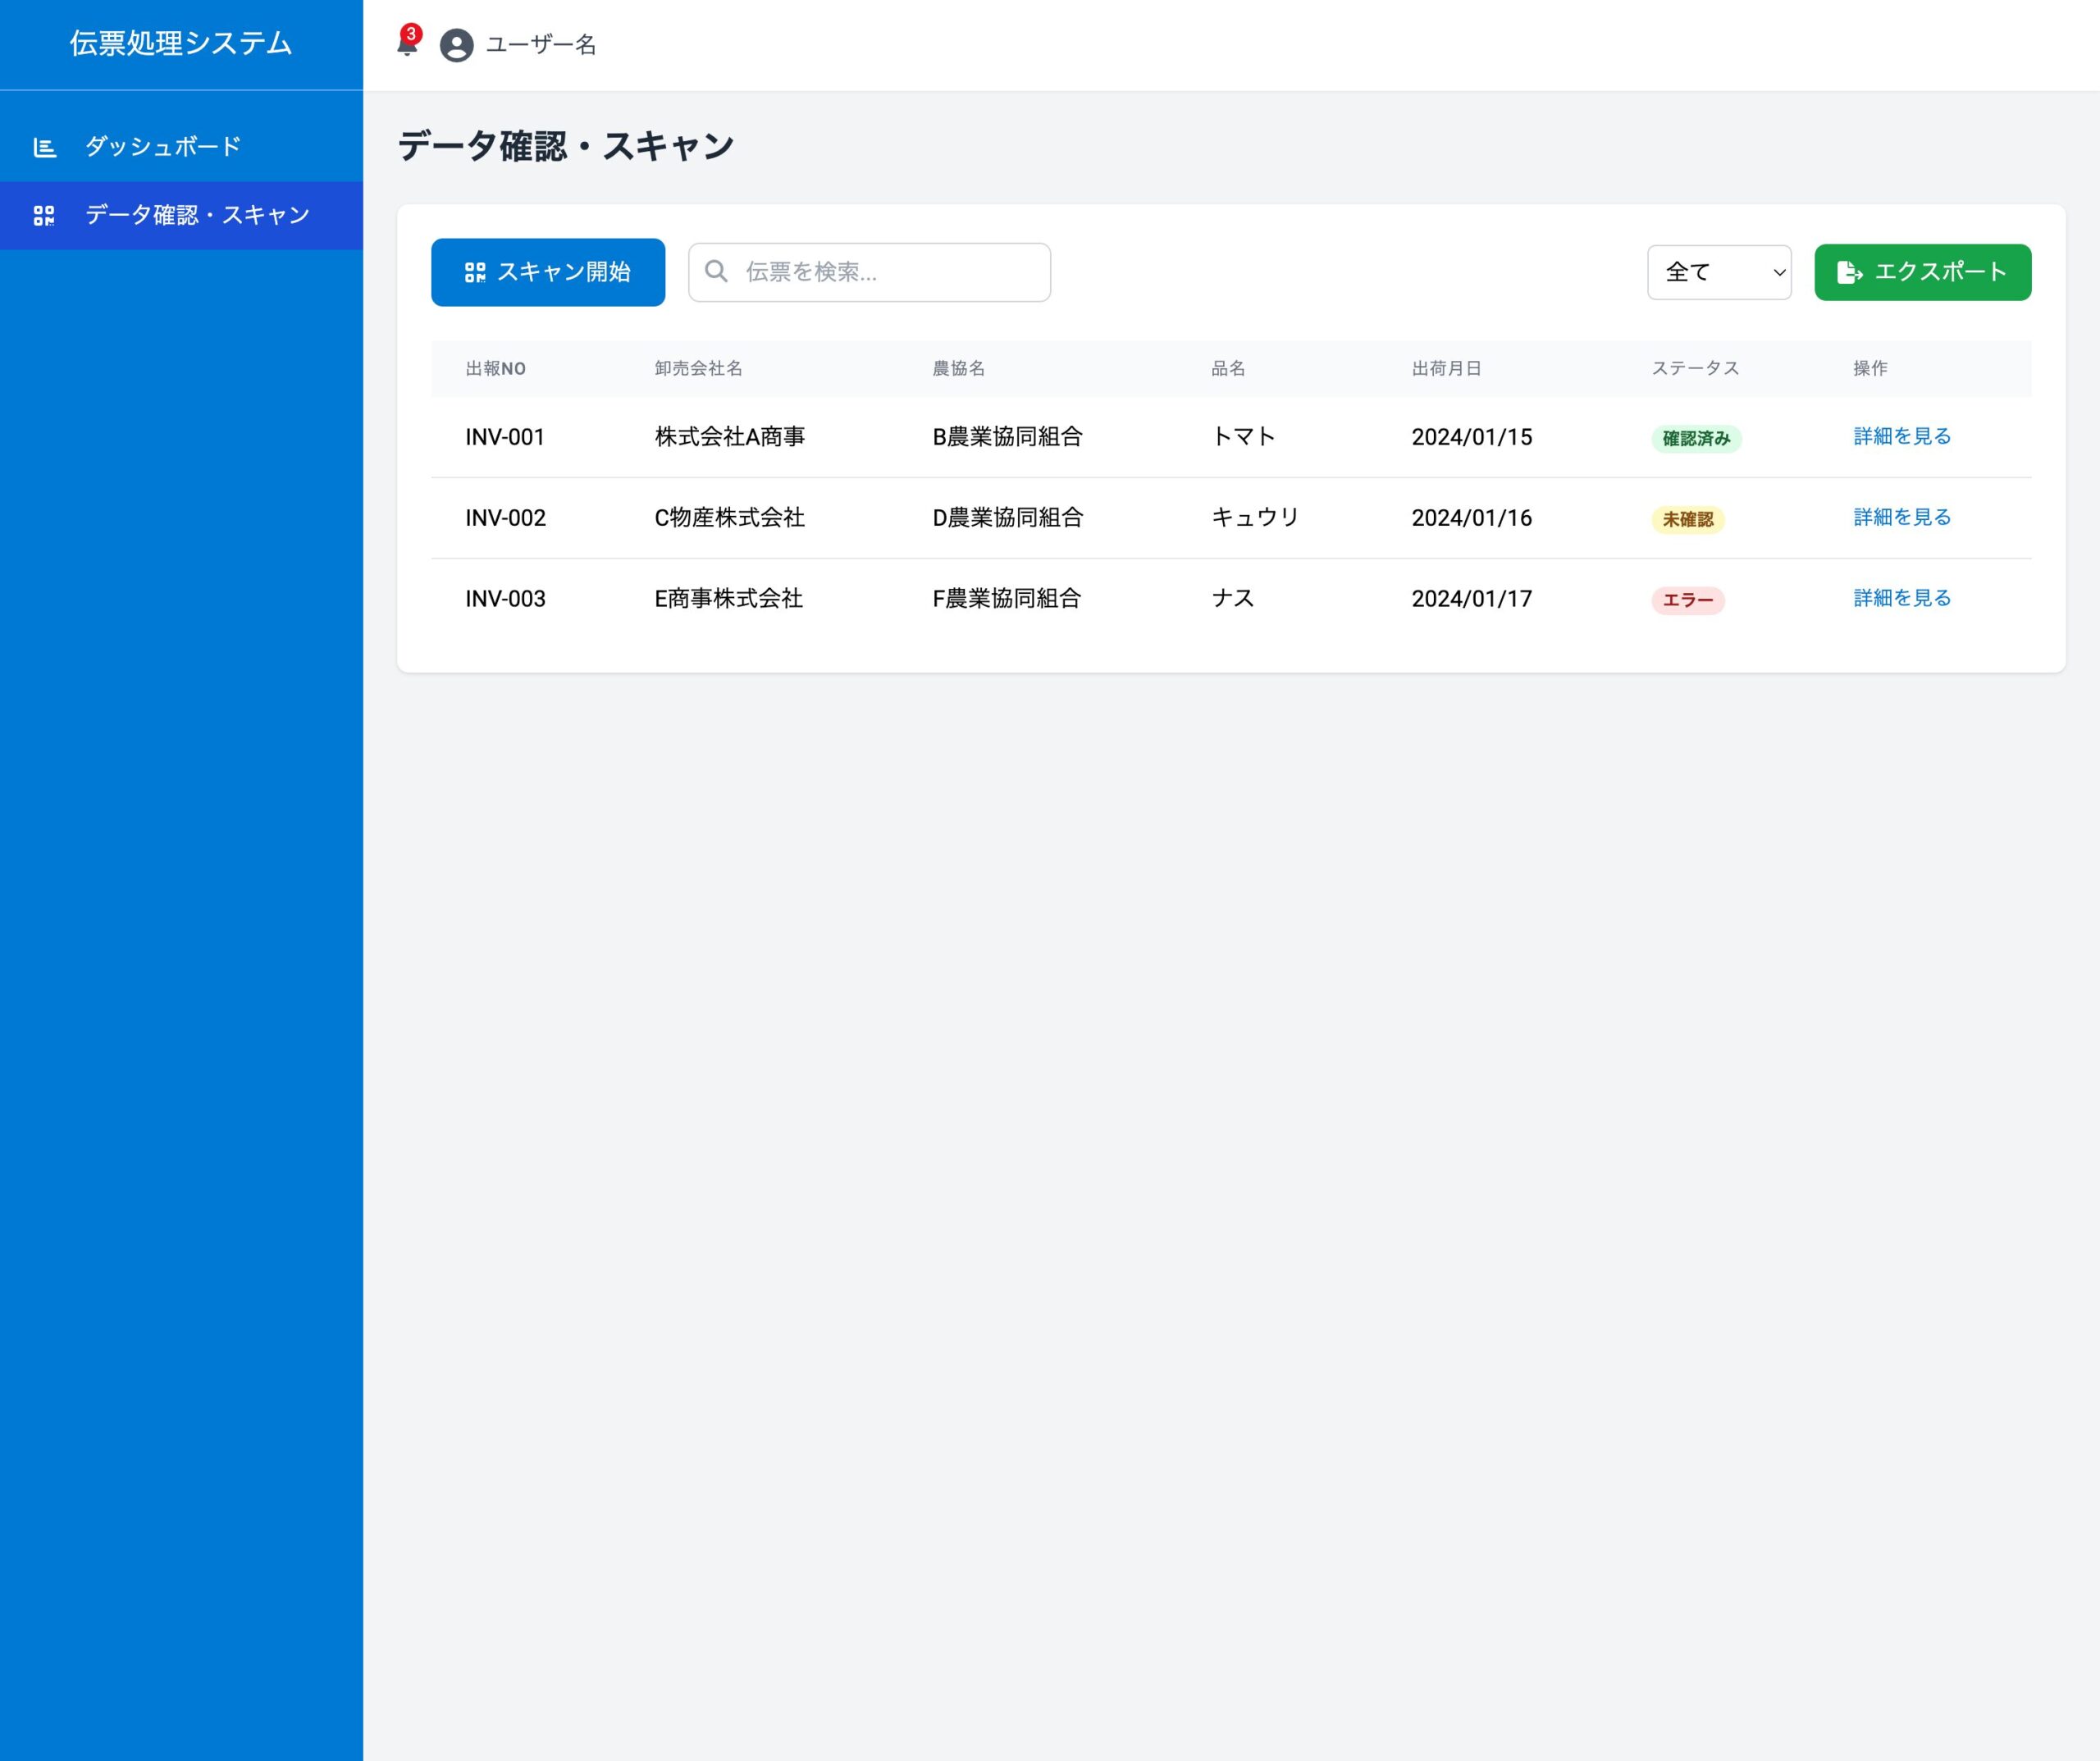Click the 農協名 column header
The width and height of the screenshot is (2100, 1761).
(959, 368)
